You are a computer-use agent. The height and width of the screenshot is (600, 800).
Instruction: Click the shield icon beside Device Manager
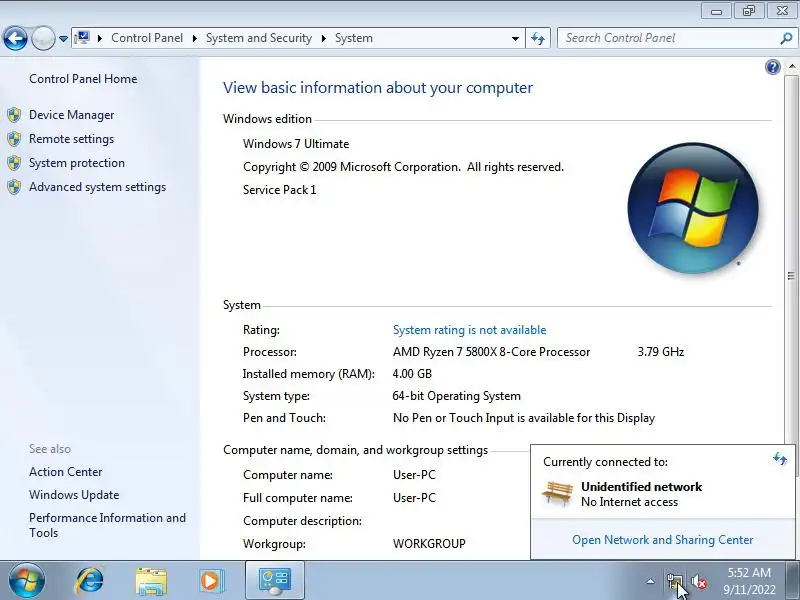[14, 115]
